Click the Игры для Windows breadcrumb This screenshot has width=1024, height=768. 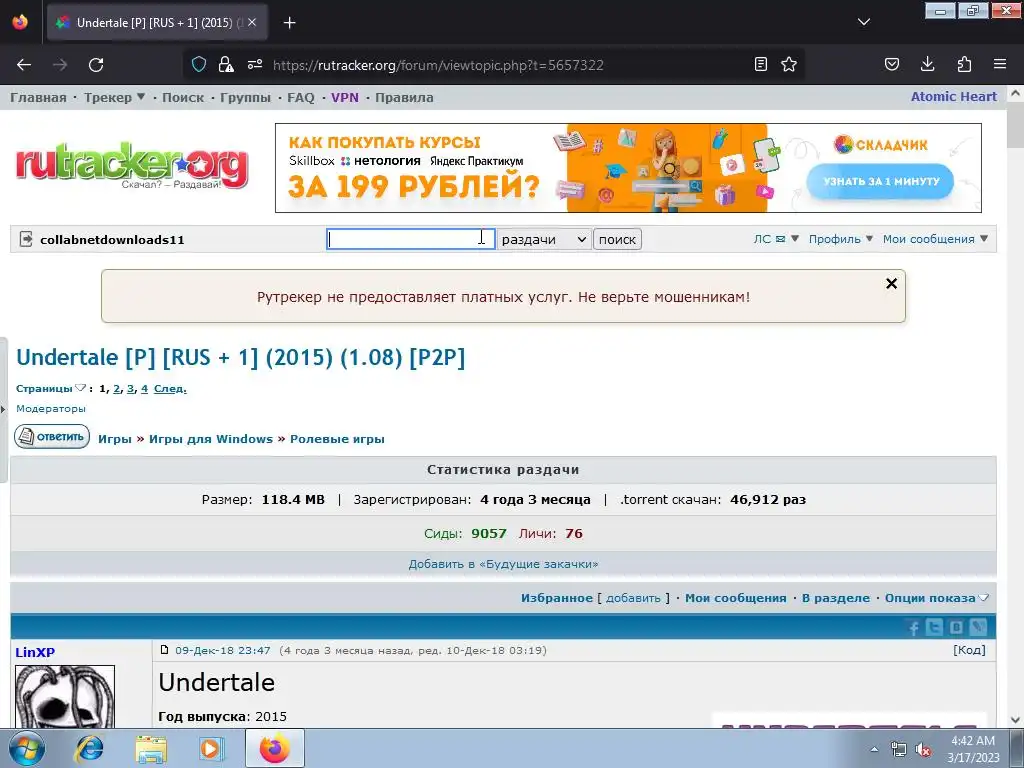point(211,439)
